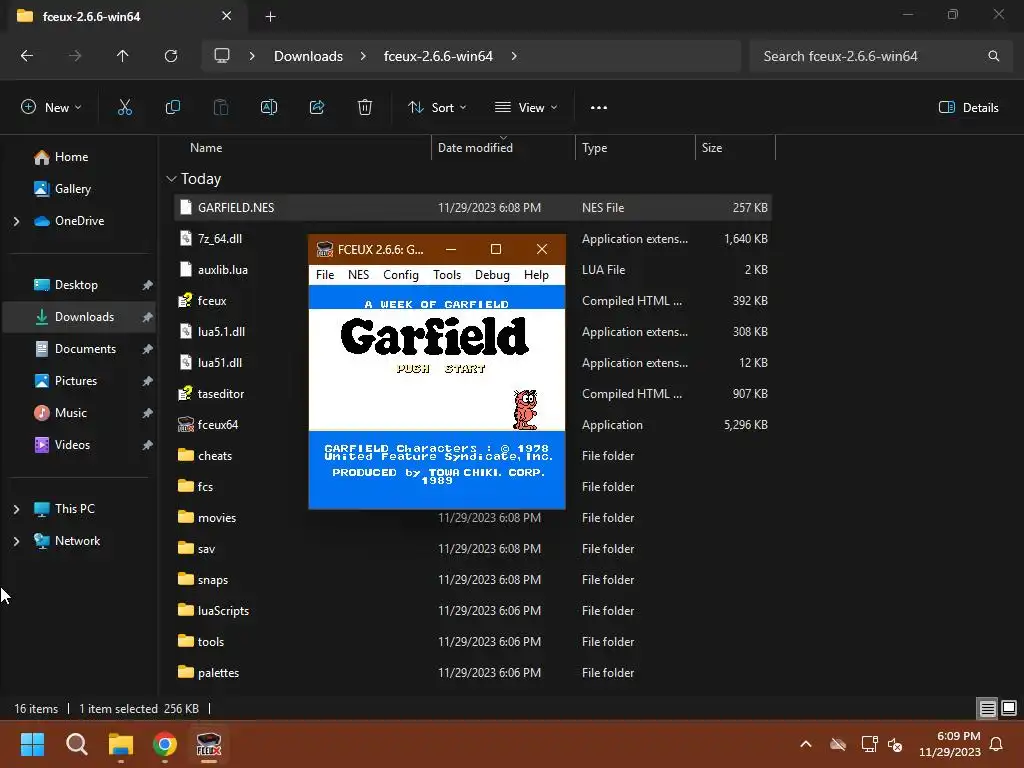Click the search magnifier in search box
The width and height of the screenshot is (1024, 768).
click(x=993, y=56)
